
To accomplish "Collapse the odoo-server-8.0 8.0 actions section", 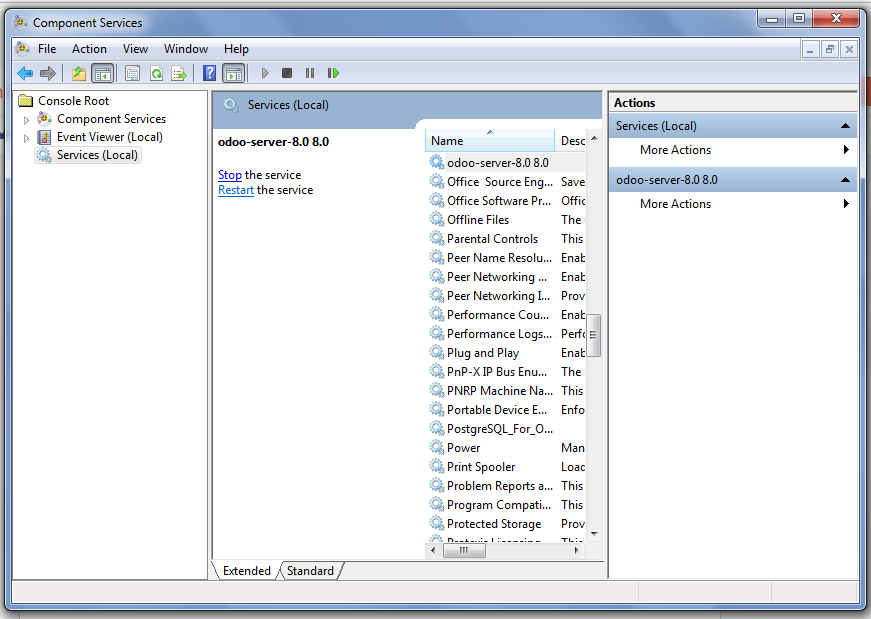I will (x=845, y=180).
